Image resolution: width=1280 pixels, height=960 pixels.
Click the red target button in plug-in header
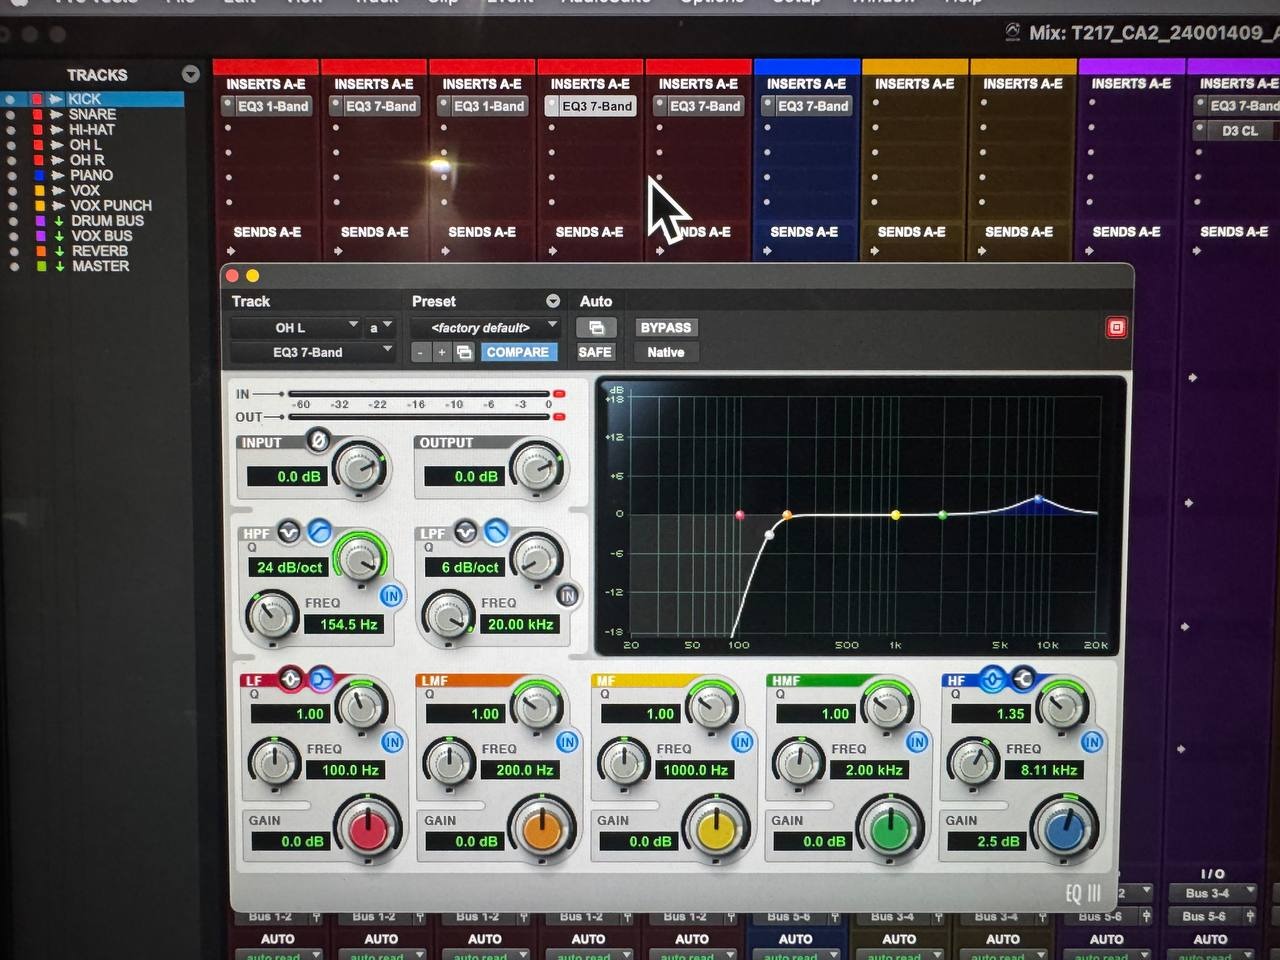1116,328
